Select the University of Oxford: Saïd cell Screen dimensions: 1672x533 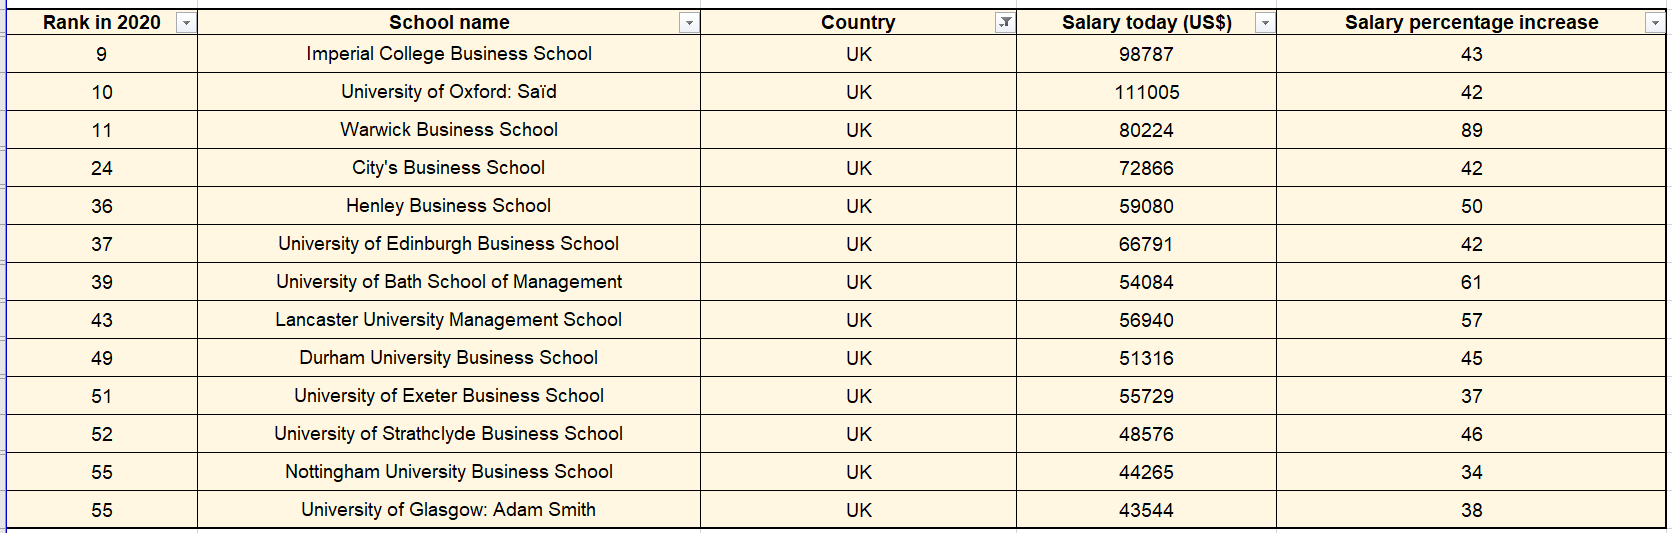tap(448, 92)
